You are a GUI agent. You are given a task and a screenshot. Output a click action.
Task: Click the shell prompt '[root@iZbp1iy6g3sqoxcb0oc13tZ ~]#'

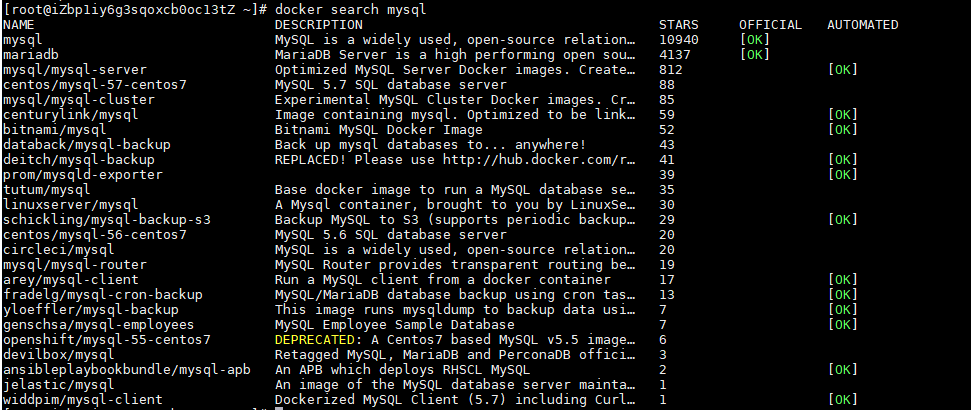[135, 10]
